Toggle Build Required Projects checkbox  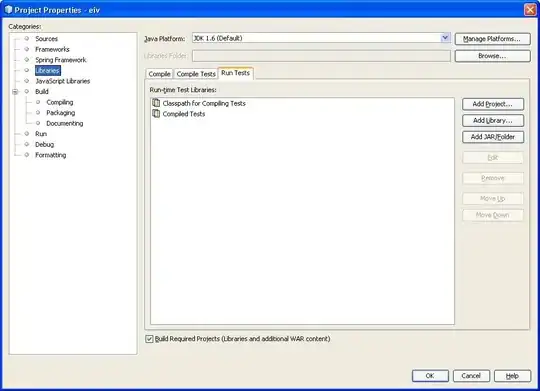(x=149, y=339)
